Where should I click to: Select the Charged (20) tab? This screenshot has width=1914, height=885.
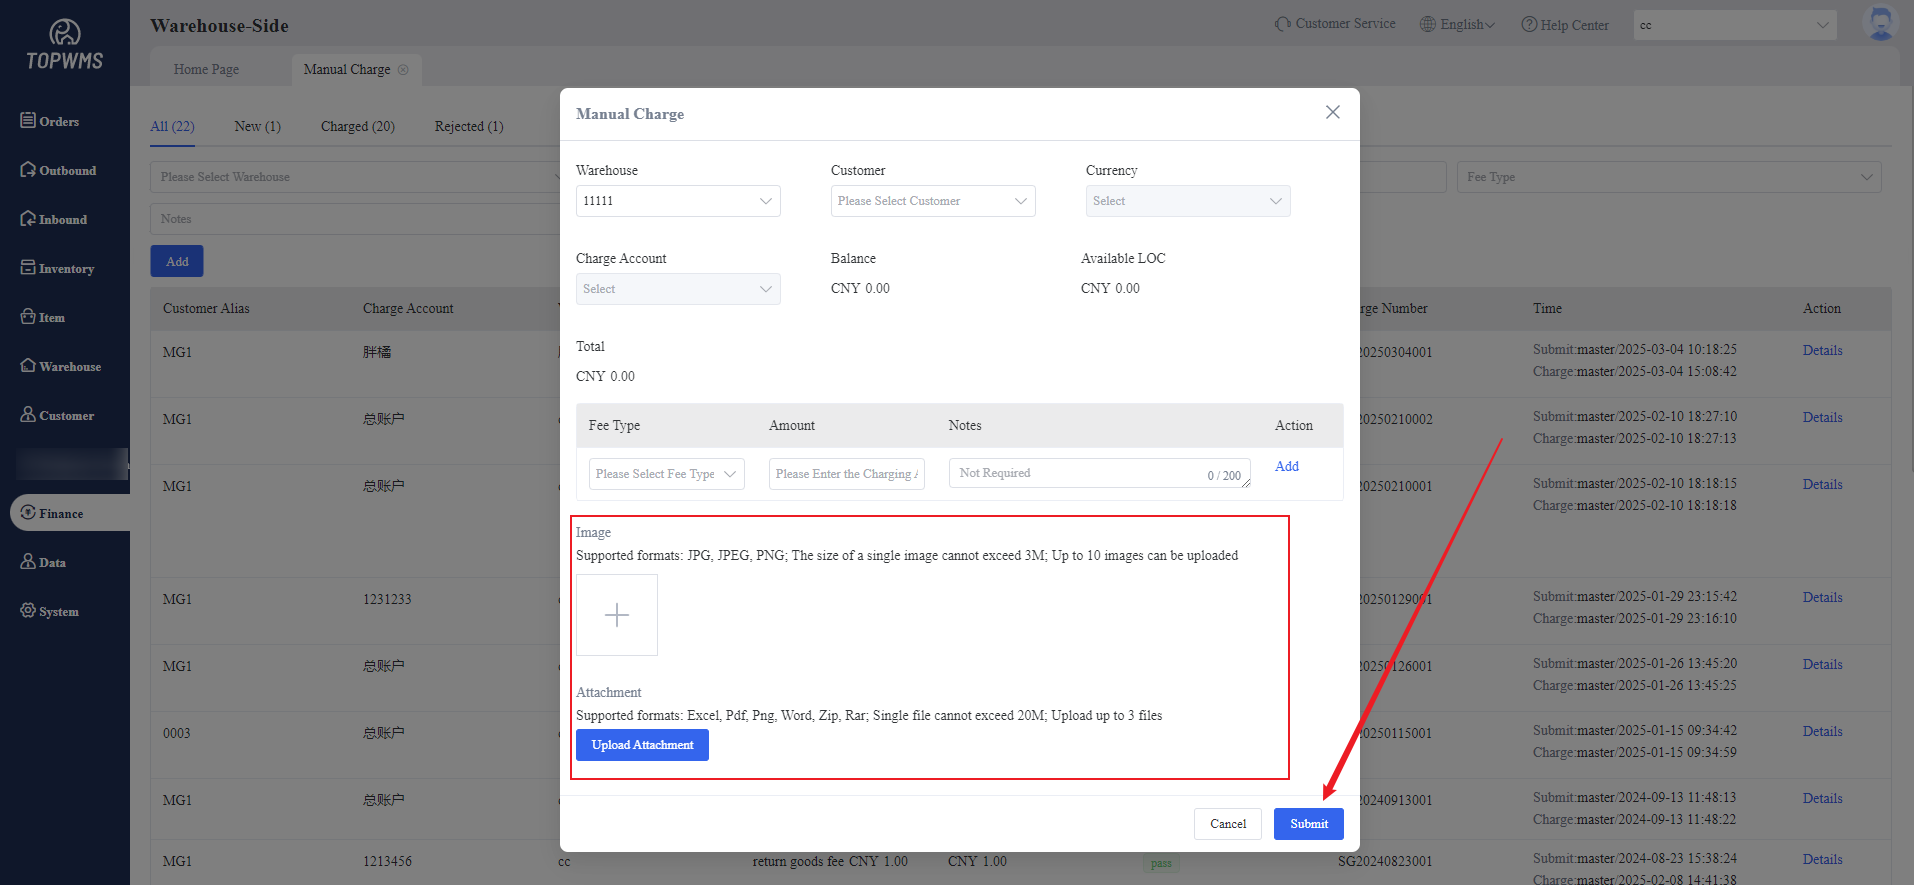(x=357, y=126)
